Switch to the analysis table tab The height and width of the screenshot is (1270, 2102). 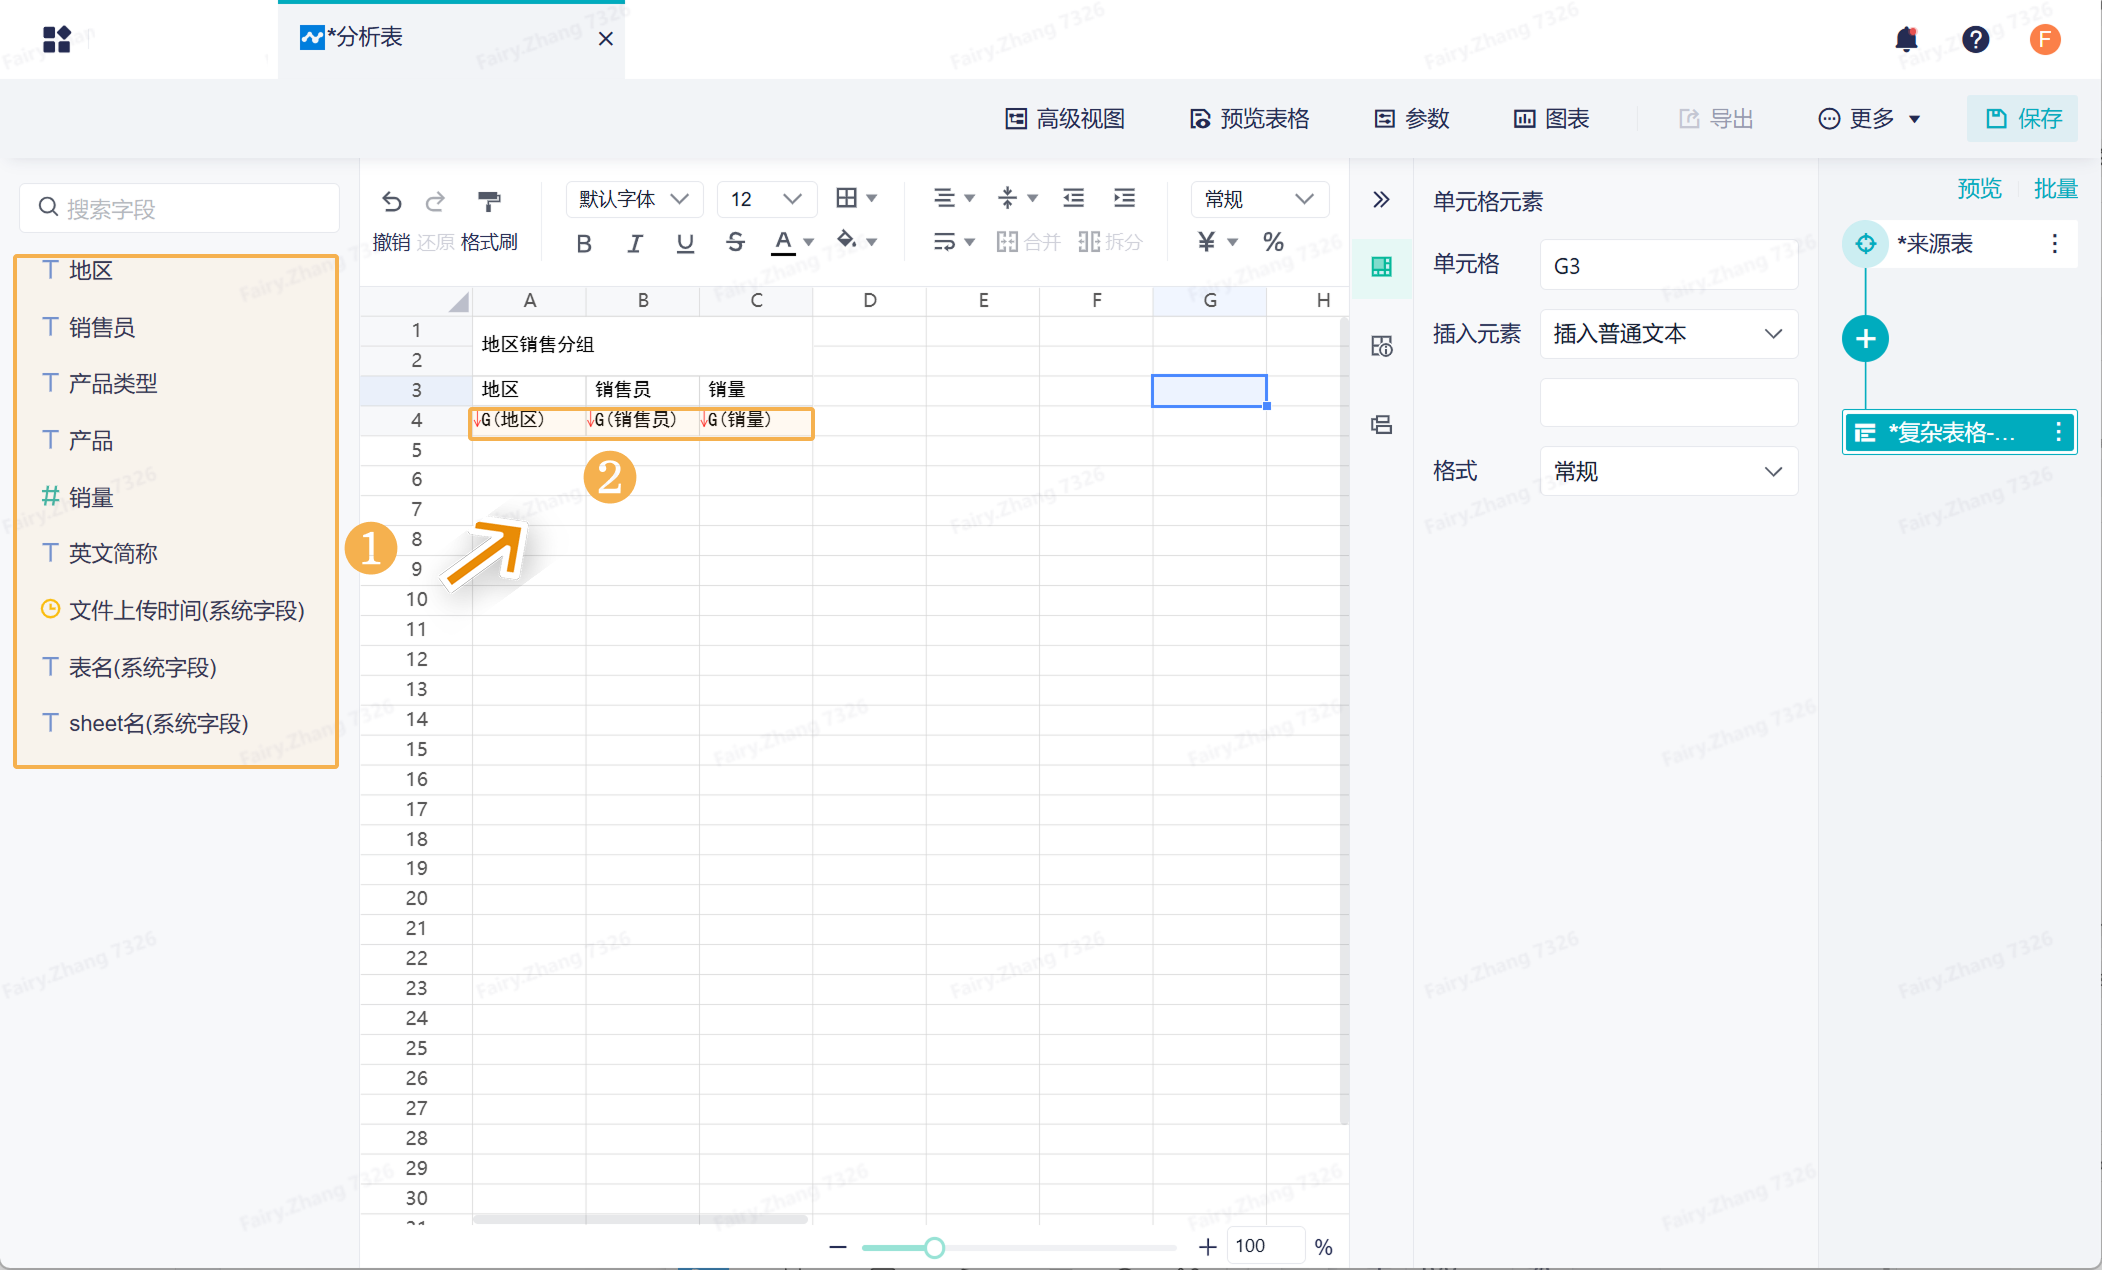[x=367, y=38]
